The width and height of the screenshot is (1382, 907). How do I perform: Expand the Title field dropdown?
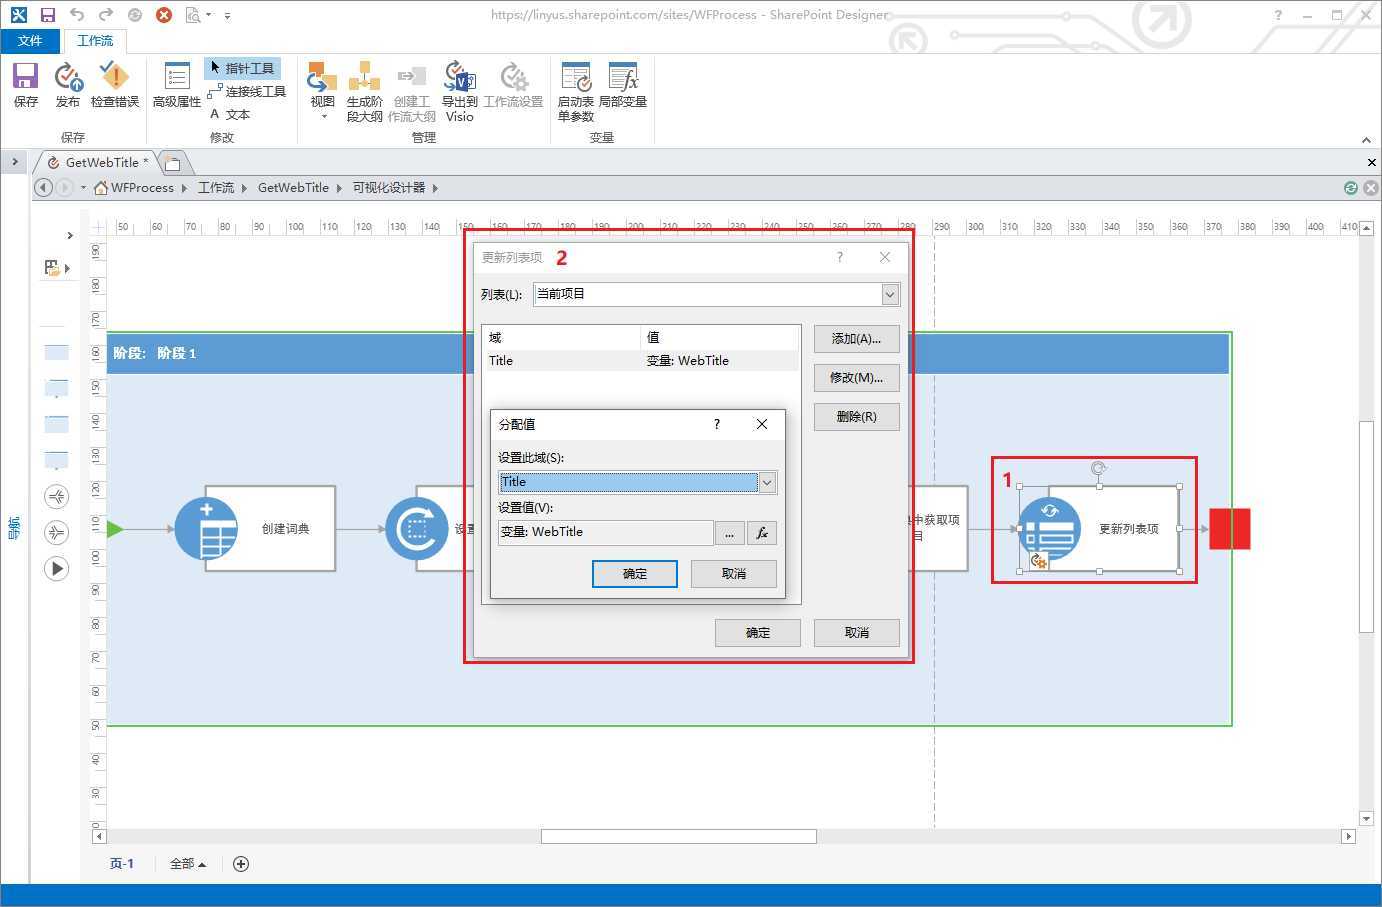coord(767,483)
